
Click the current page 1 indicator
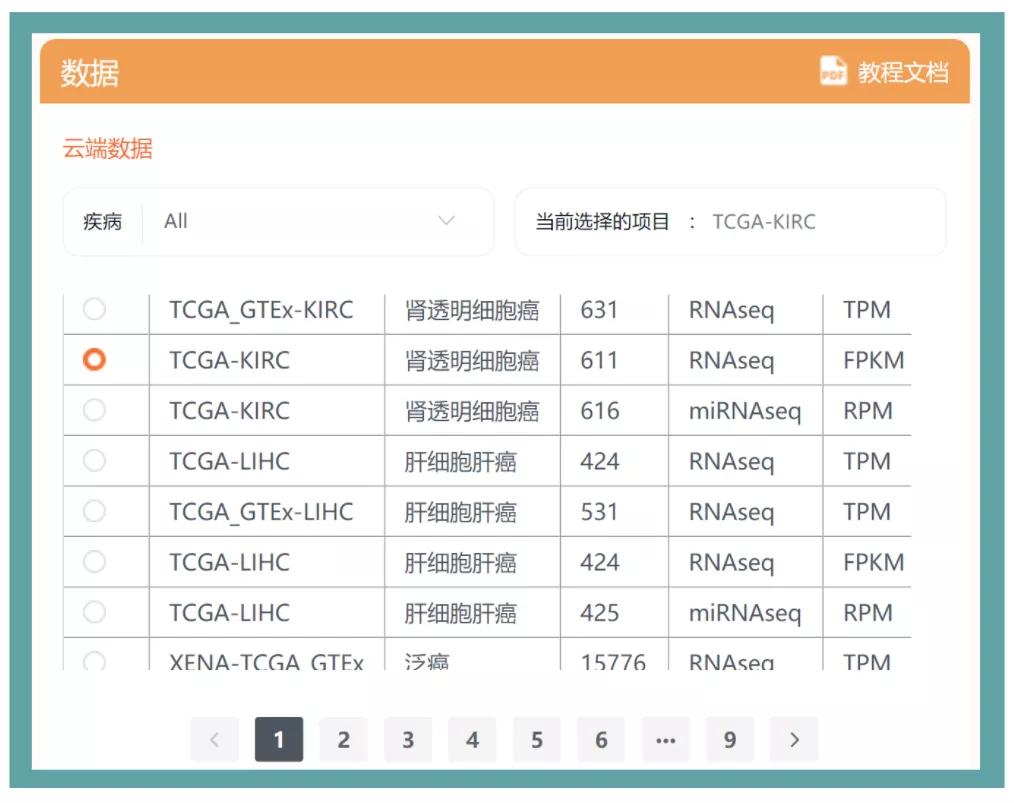(x=279, y=739)
